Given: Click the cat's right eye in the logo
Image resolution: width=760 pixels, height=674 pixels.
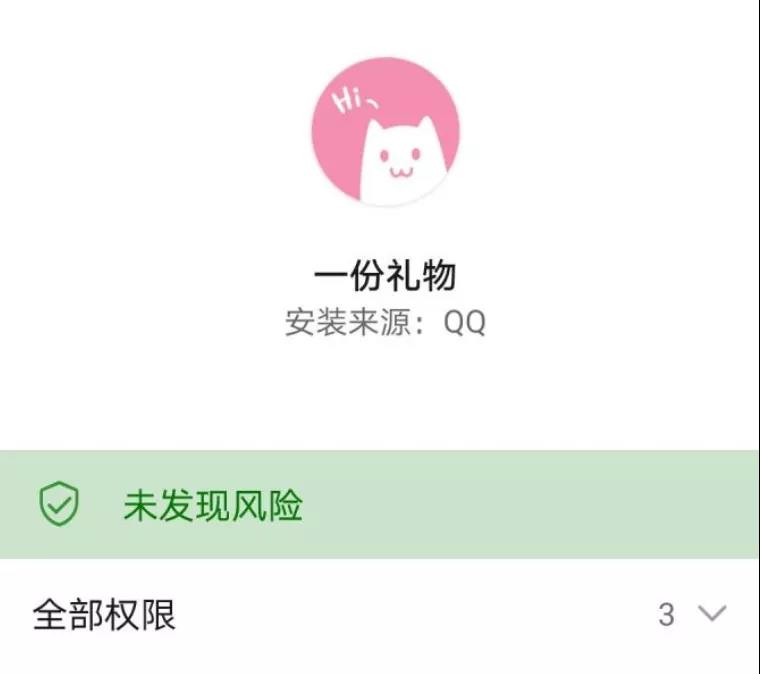Looking at the screenshot, I should point(416,154).
